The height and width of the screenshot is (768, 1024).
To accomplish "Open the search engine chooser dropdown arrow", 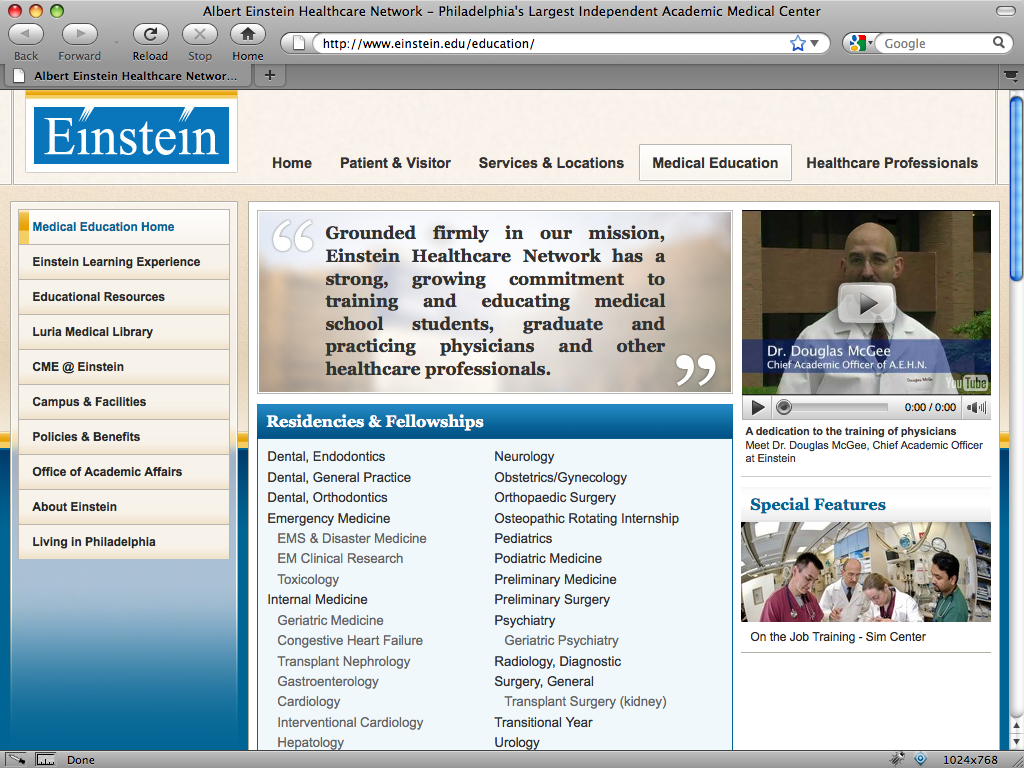I will click(870, 43).
